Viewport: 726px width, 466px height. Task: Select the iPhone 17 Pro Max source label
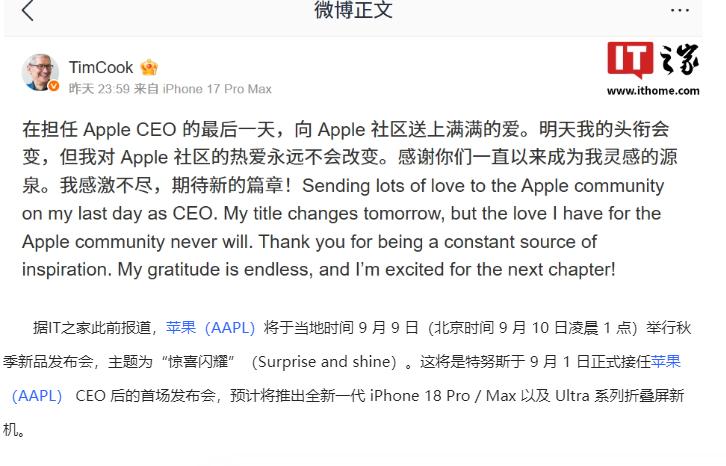pos(217,88)
